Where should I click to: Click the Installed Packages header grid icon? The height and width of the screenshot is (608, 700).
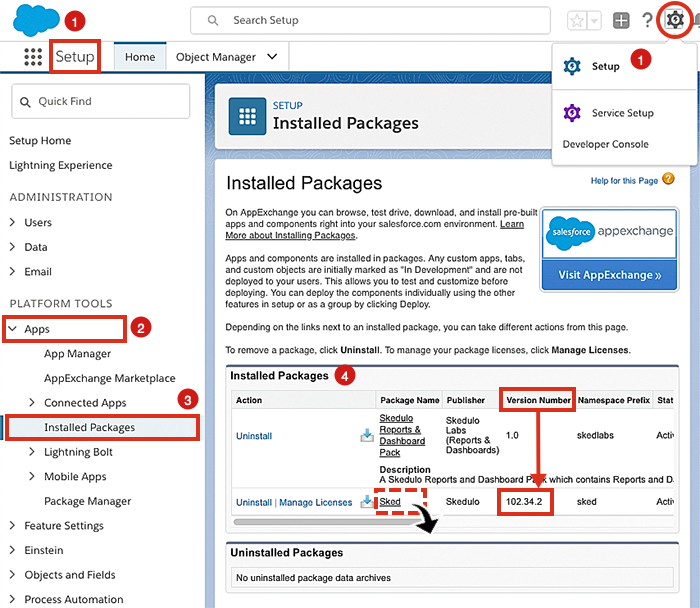click(247, 116)
